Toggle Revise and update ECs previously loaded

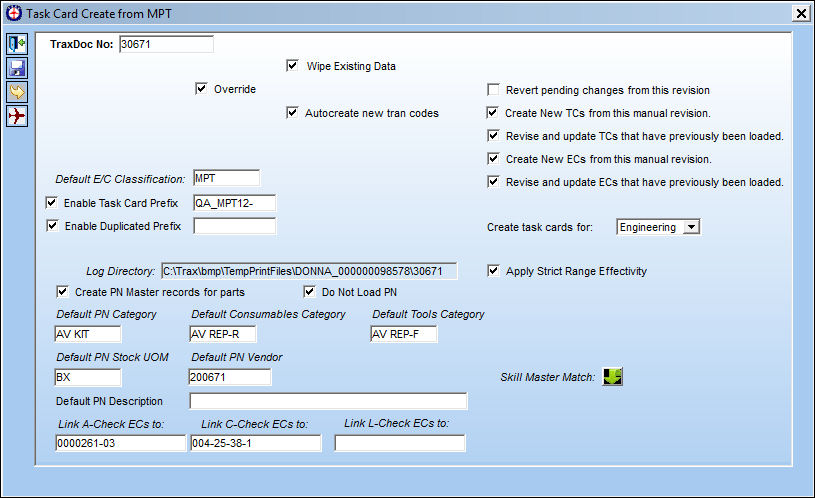click(493, 181)
